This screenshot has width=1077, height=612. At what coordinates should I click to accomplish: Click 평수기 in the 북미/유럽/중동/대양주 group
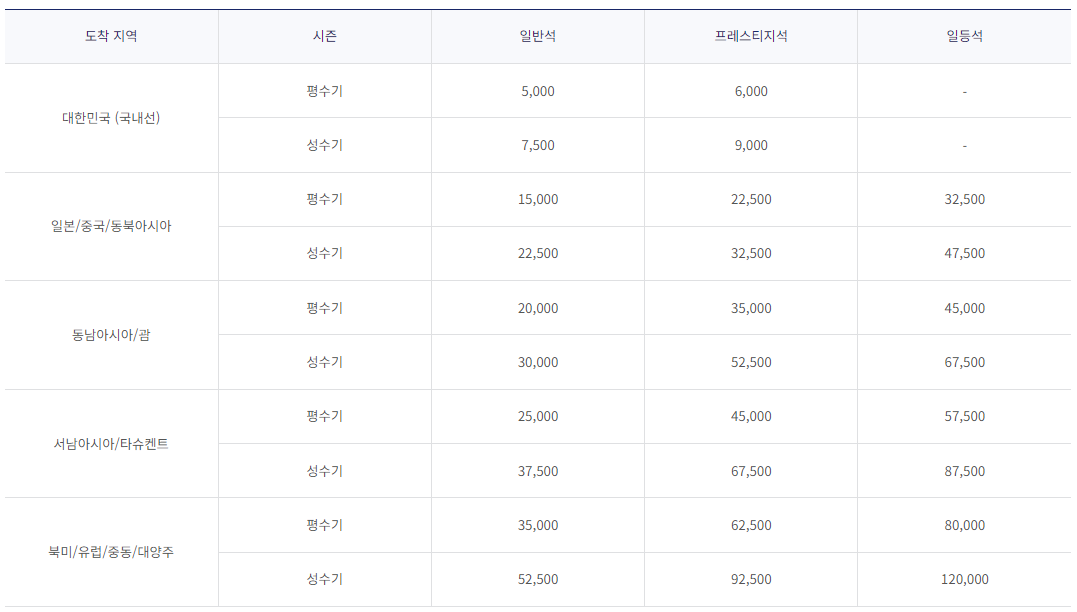coord(325,525)
